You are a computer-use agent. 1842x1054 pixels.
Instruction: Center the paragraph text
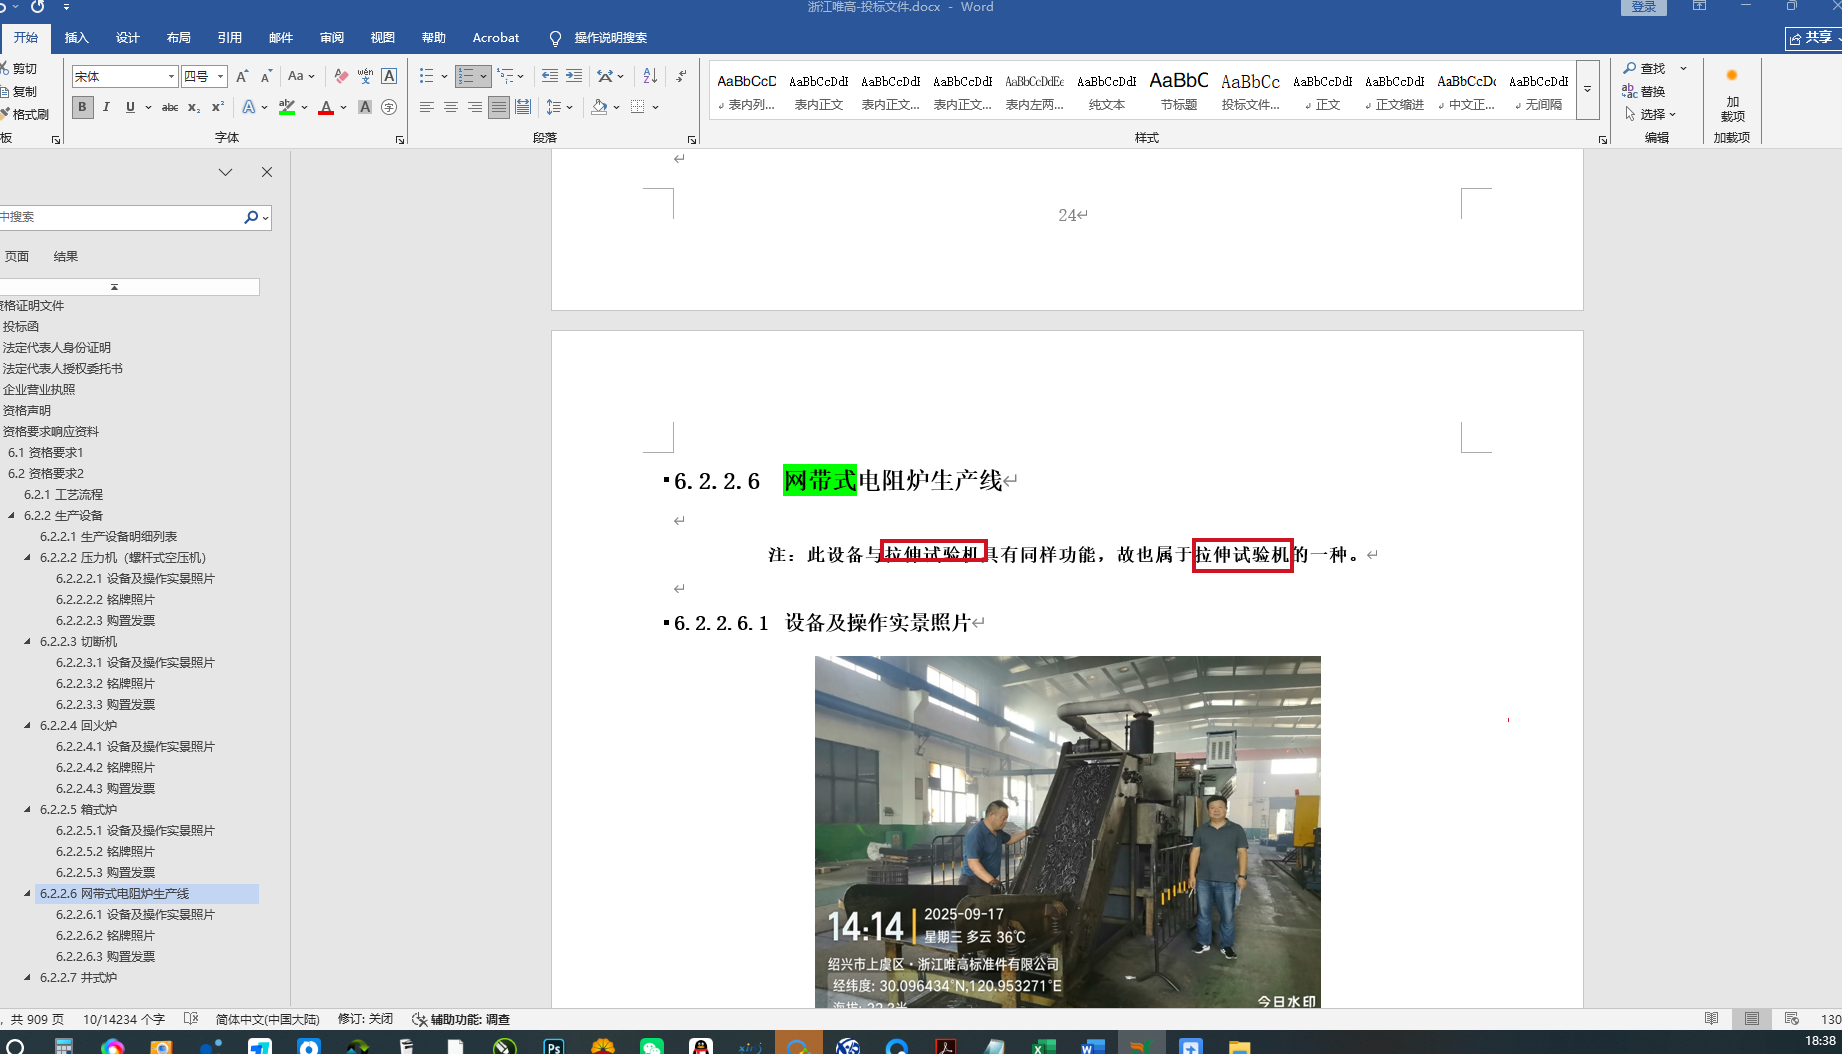tap(451, 107)
